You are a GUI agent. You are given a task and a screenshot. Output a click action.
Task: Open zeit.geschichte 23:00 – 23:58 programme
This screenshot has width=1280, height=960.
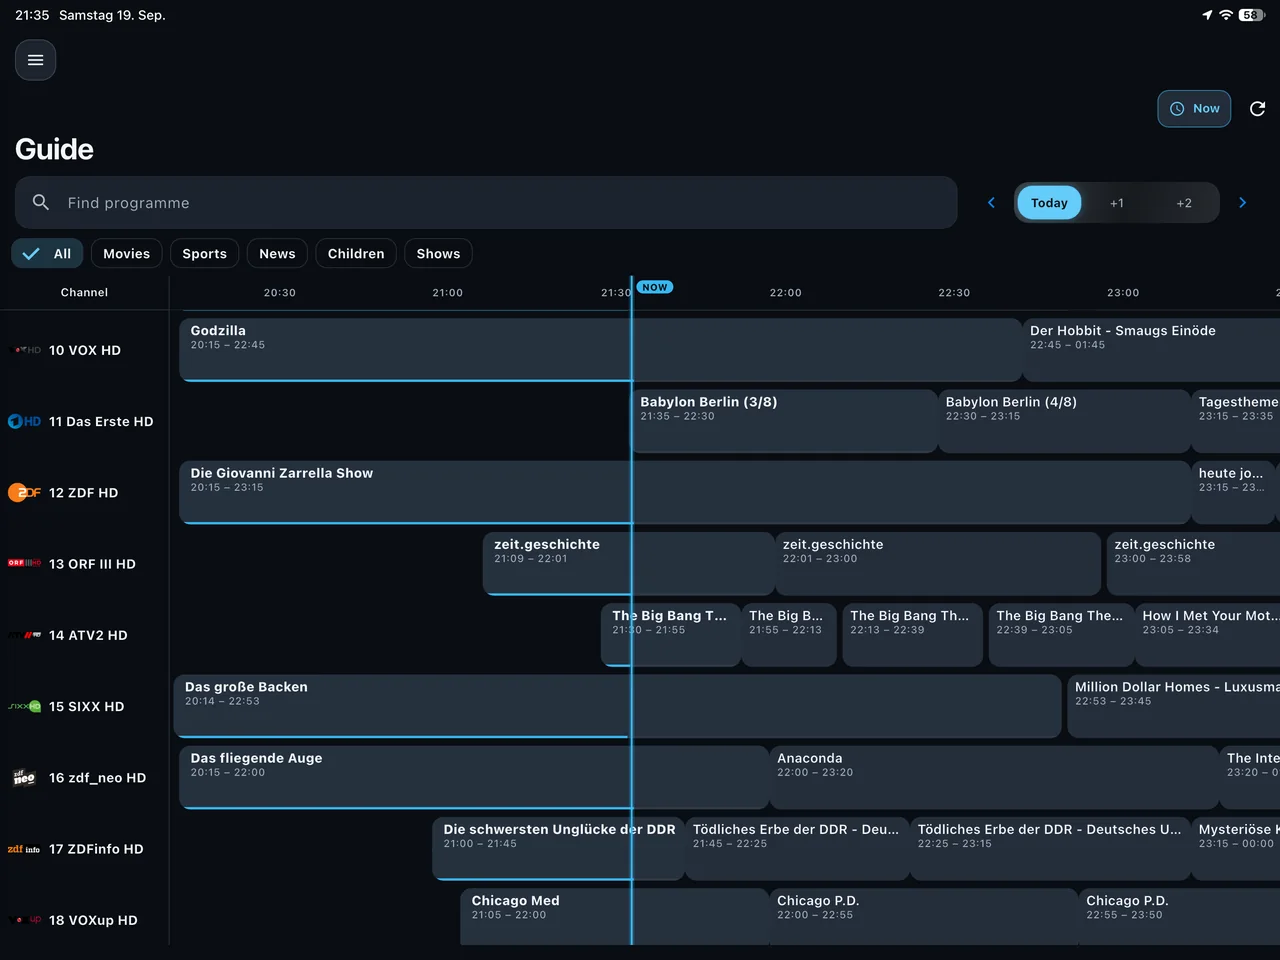pyautogui.click(x=1194, y=564)
